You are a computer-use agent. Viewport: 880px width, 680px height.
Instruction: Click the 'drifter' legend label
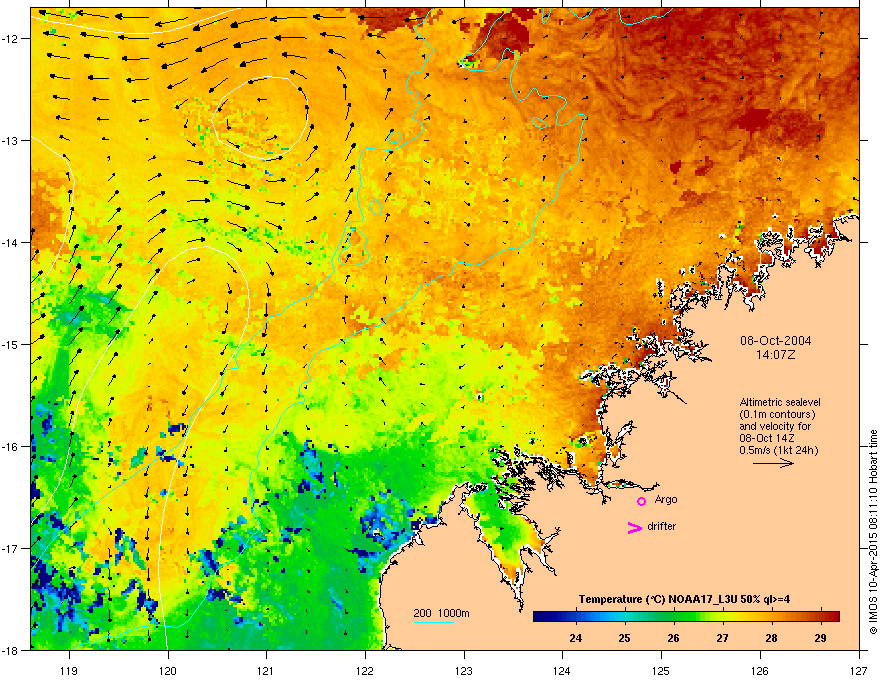[x=662, y=526]
